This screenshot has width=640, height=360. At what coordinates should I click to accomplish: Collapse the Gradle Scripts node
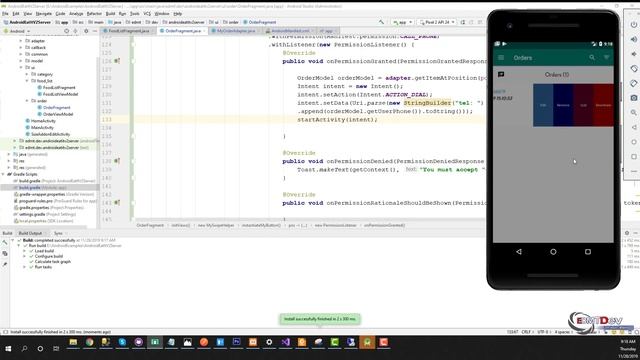(3, 174)
